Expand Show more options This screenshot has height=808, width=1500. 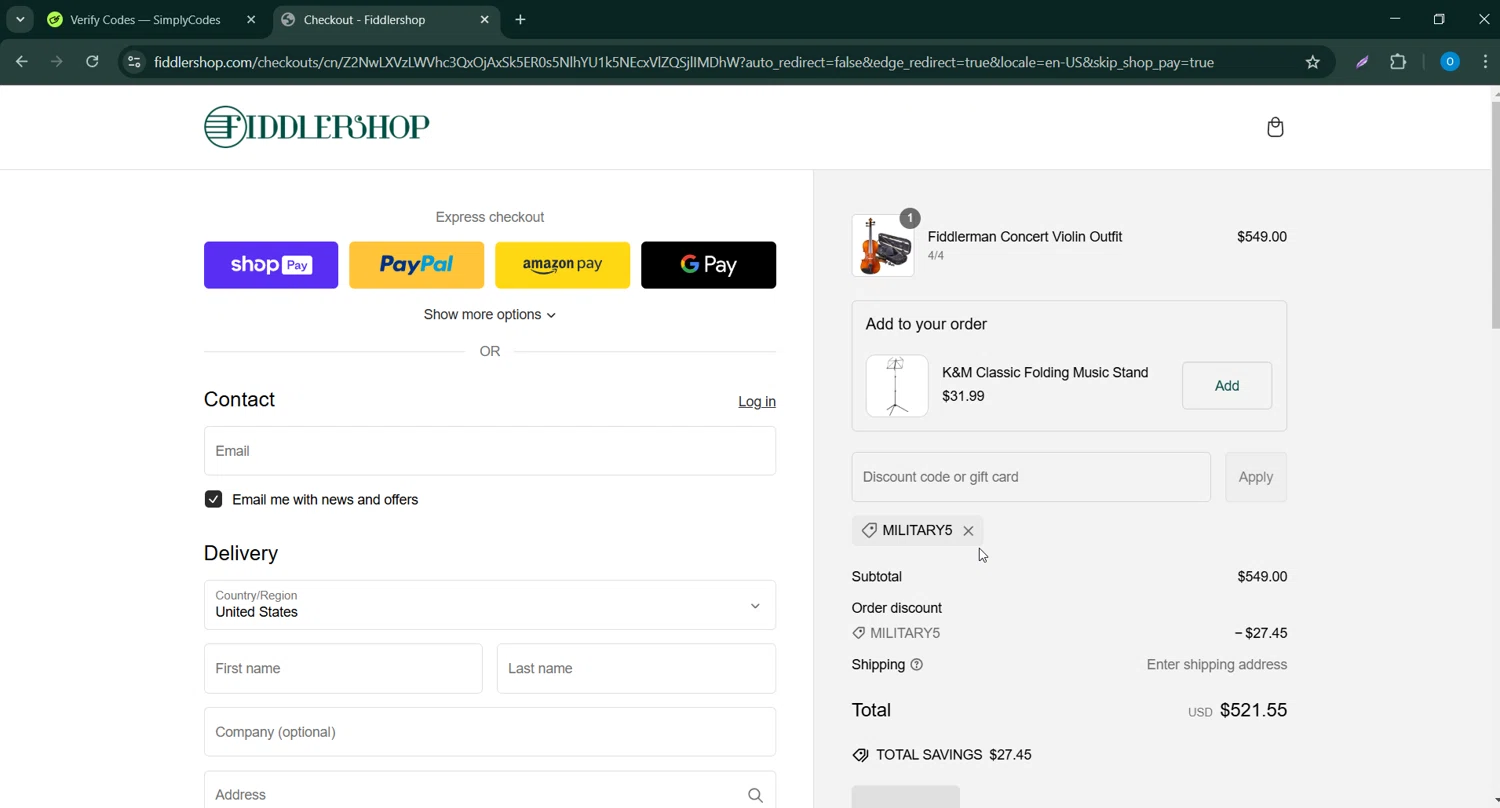489,315
